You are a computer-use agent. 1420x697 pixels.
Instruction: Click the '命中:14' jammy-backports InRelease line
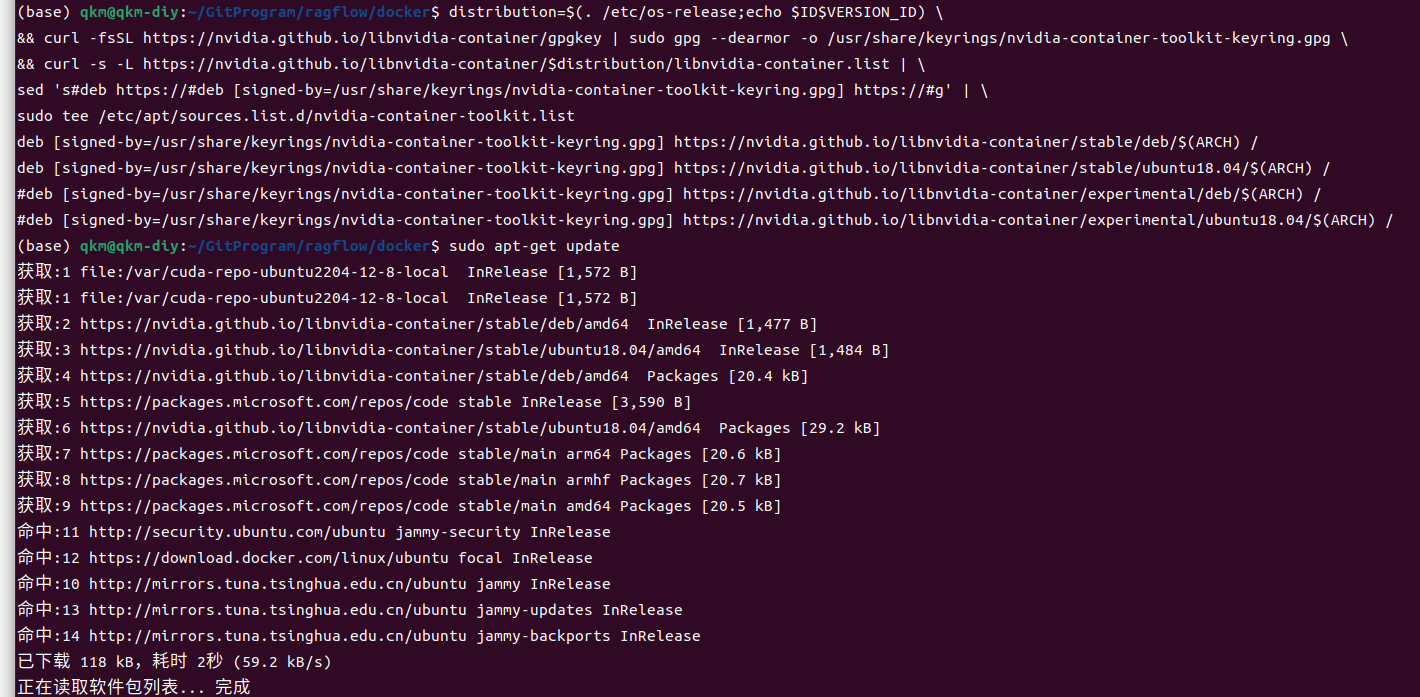click(359, 636)
